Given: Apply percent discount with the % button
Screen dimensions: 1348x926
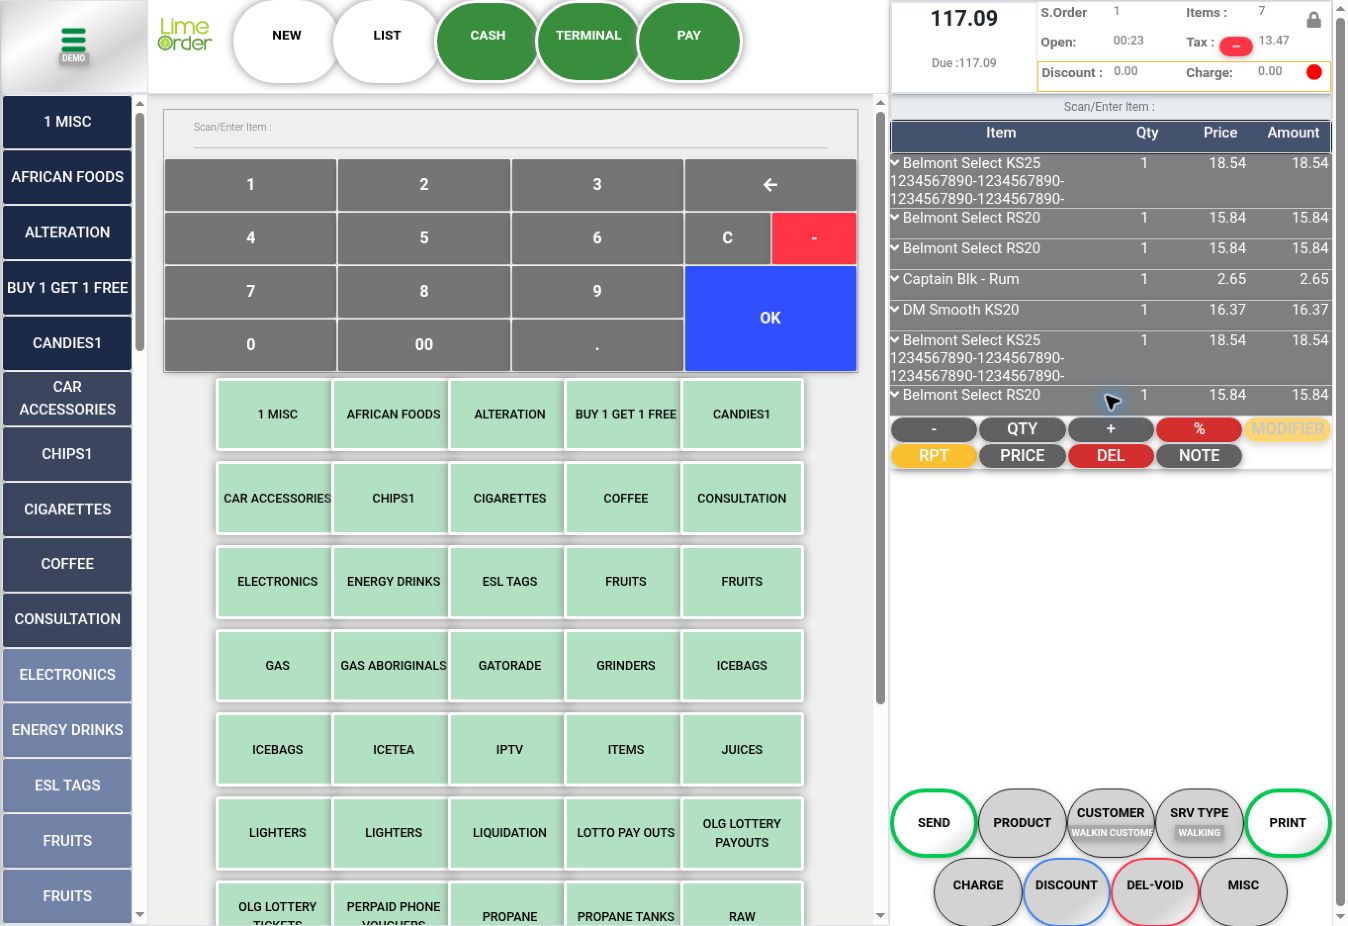Looking at the screenshot, I should (1199, 429).
